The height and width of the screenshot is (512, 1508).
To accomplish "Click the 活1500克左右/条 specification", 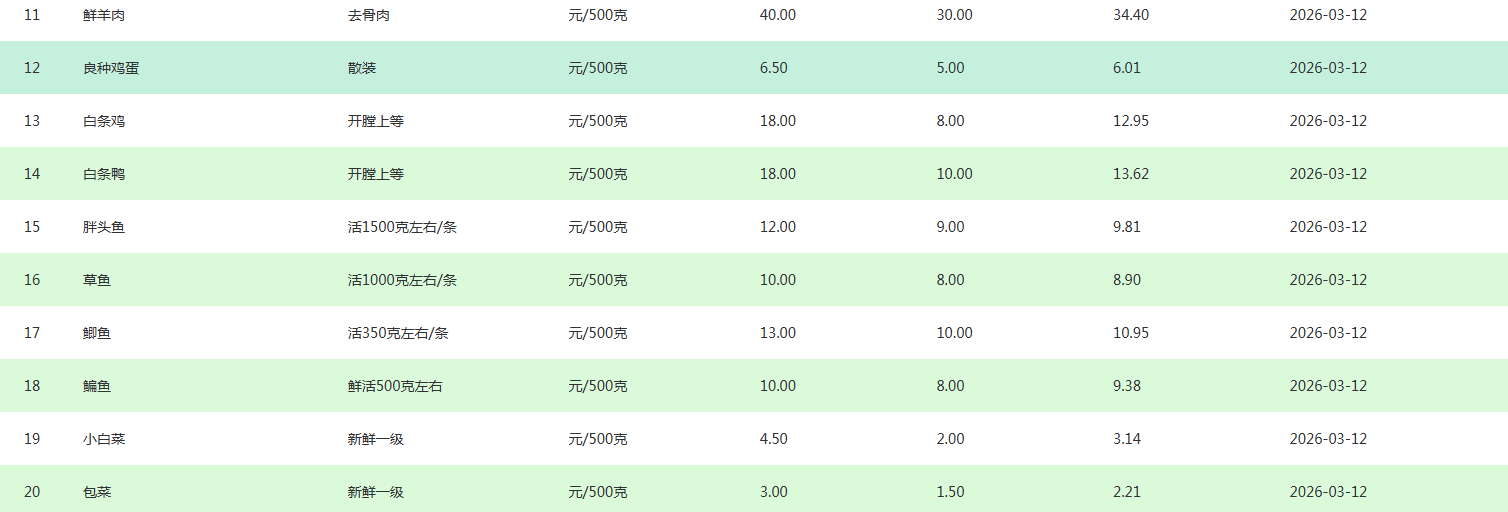I will (402, 227).
